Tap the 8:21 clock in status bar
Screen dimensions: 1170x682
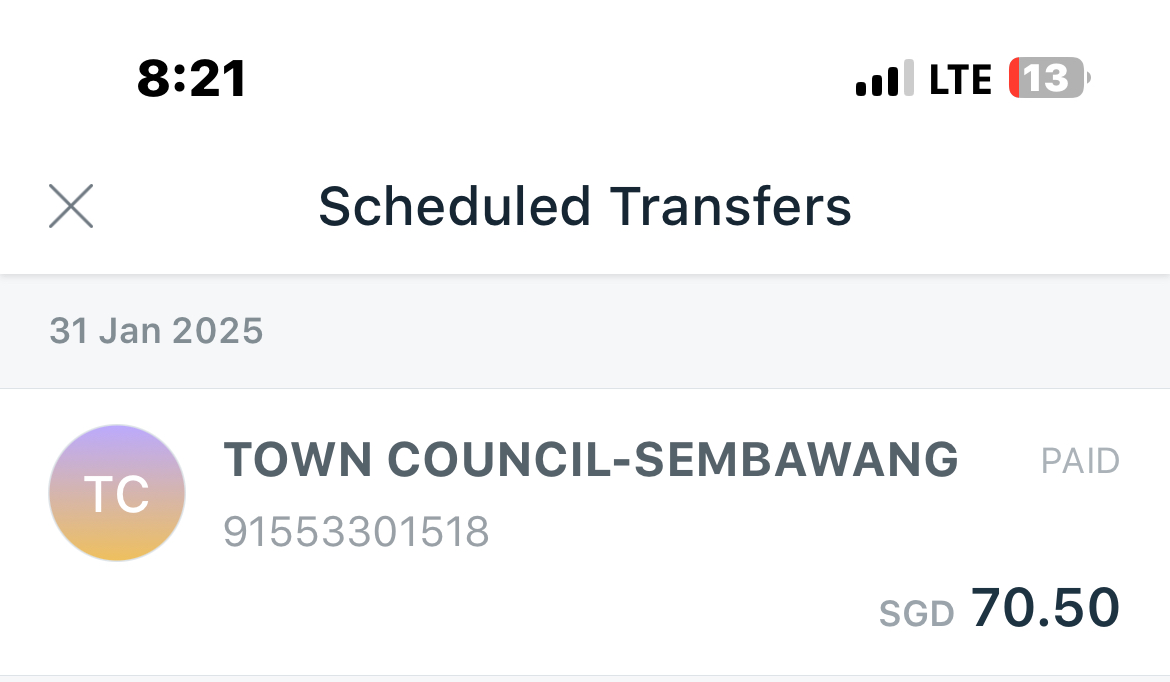tap(192, 78)
